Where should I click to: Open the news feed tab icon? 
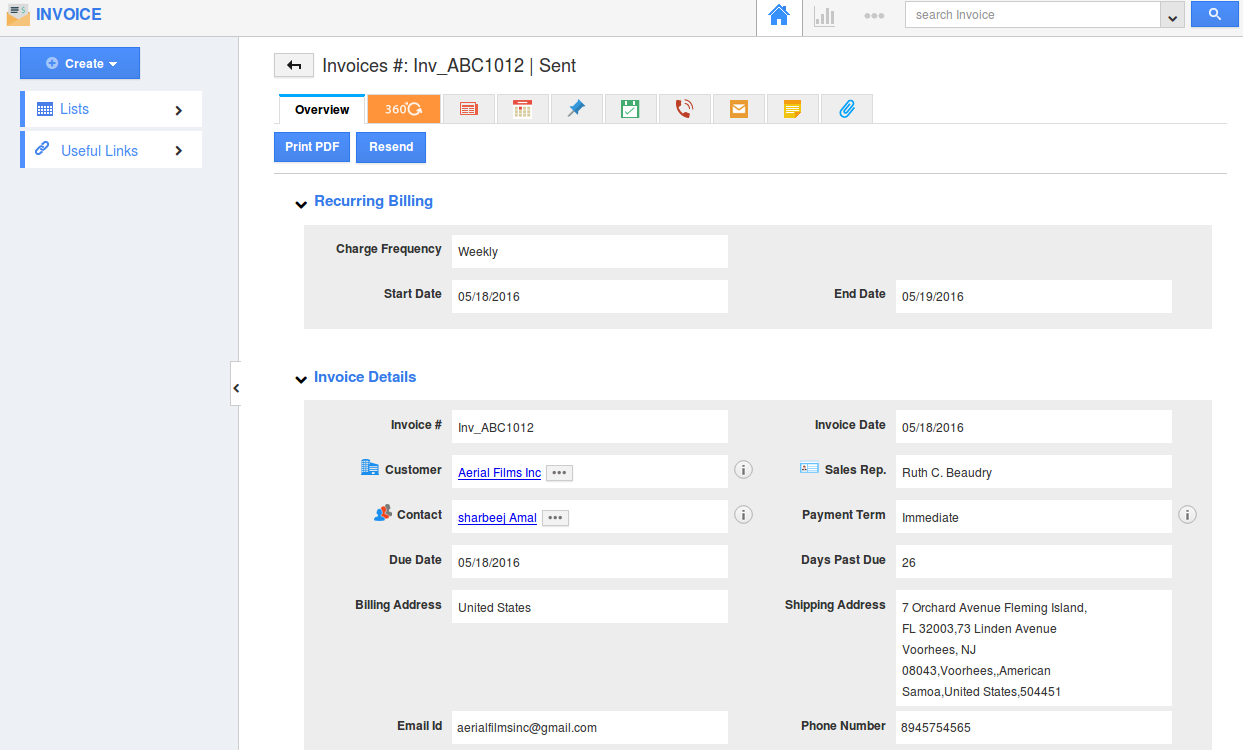[468, 109]
